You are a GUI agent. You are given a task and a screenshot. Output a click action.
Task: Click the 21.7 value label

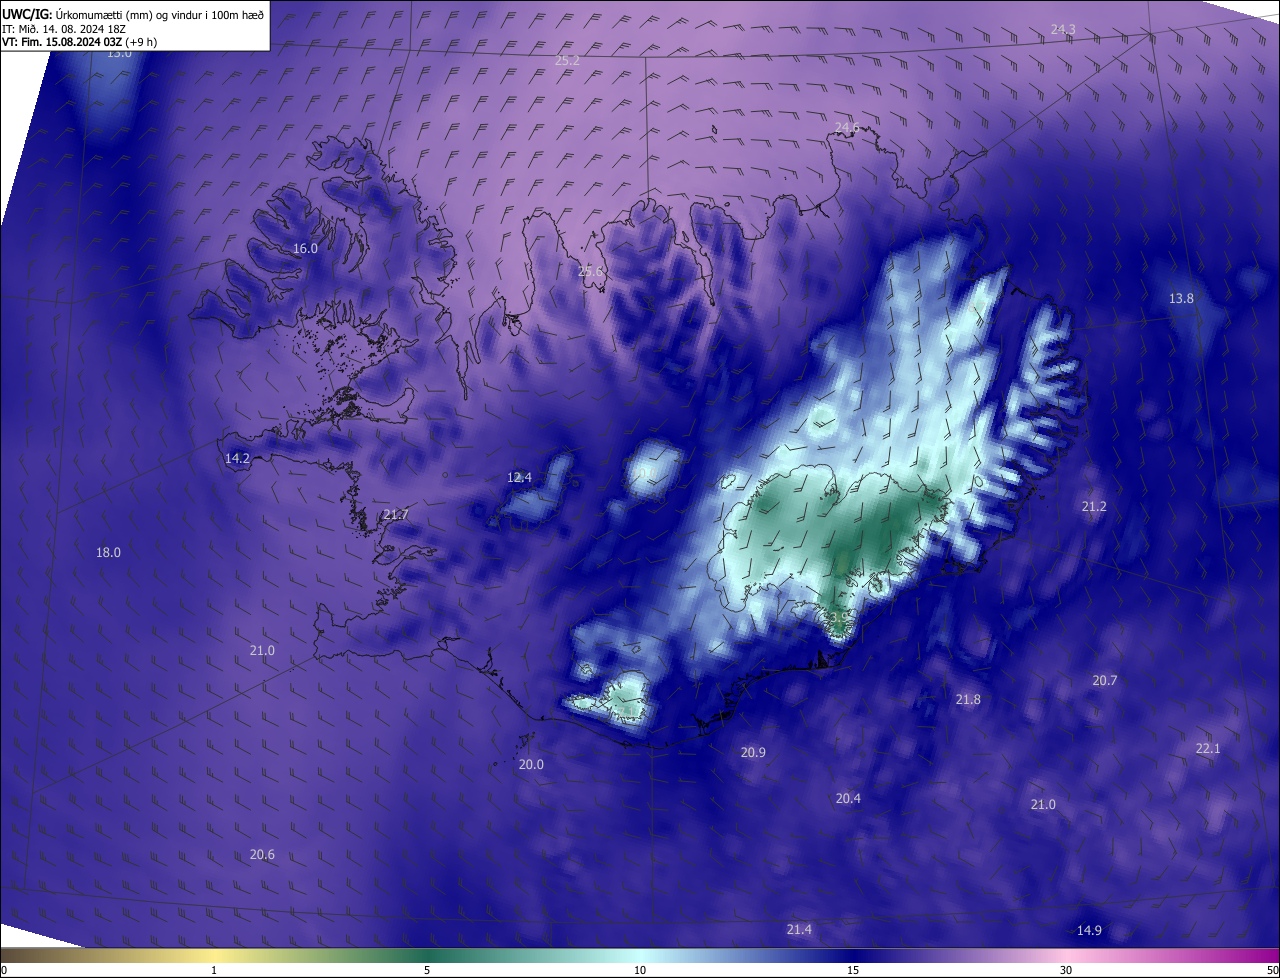click(395, 515)
